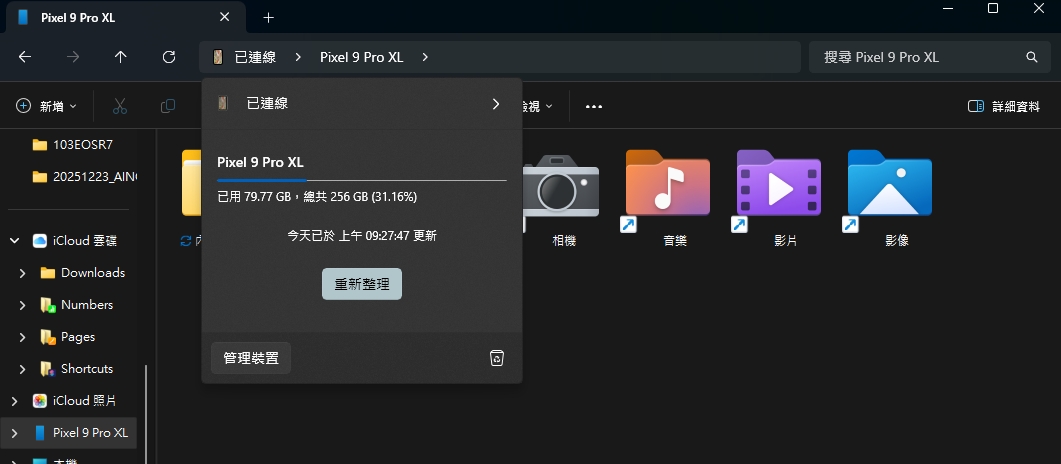
Task: Click 已連線 in the address bar
Action: point(255,57)
